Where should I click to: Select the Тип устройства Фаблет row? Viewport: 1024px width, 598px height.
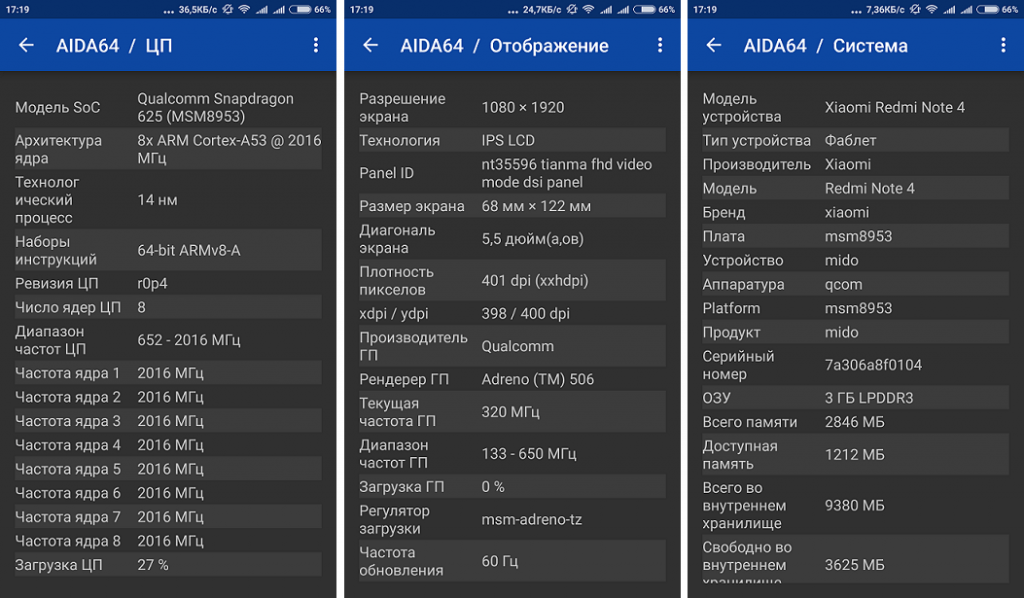click(855, 140)
